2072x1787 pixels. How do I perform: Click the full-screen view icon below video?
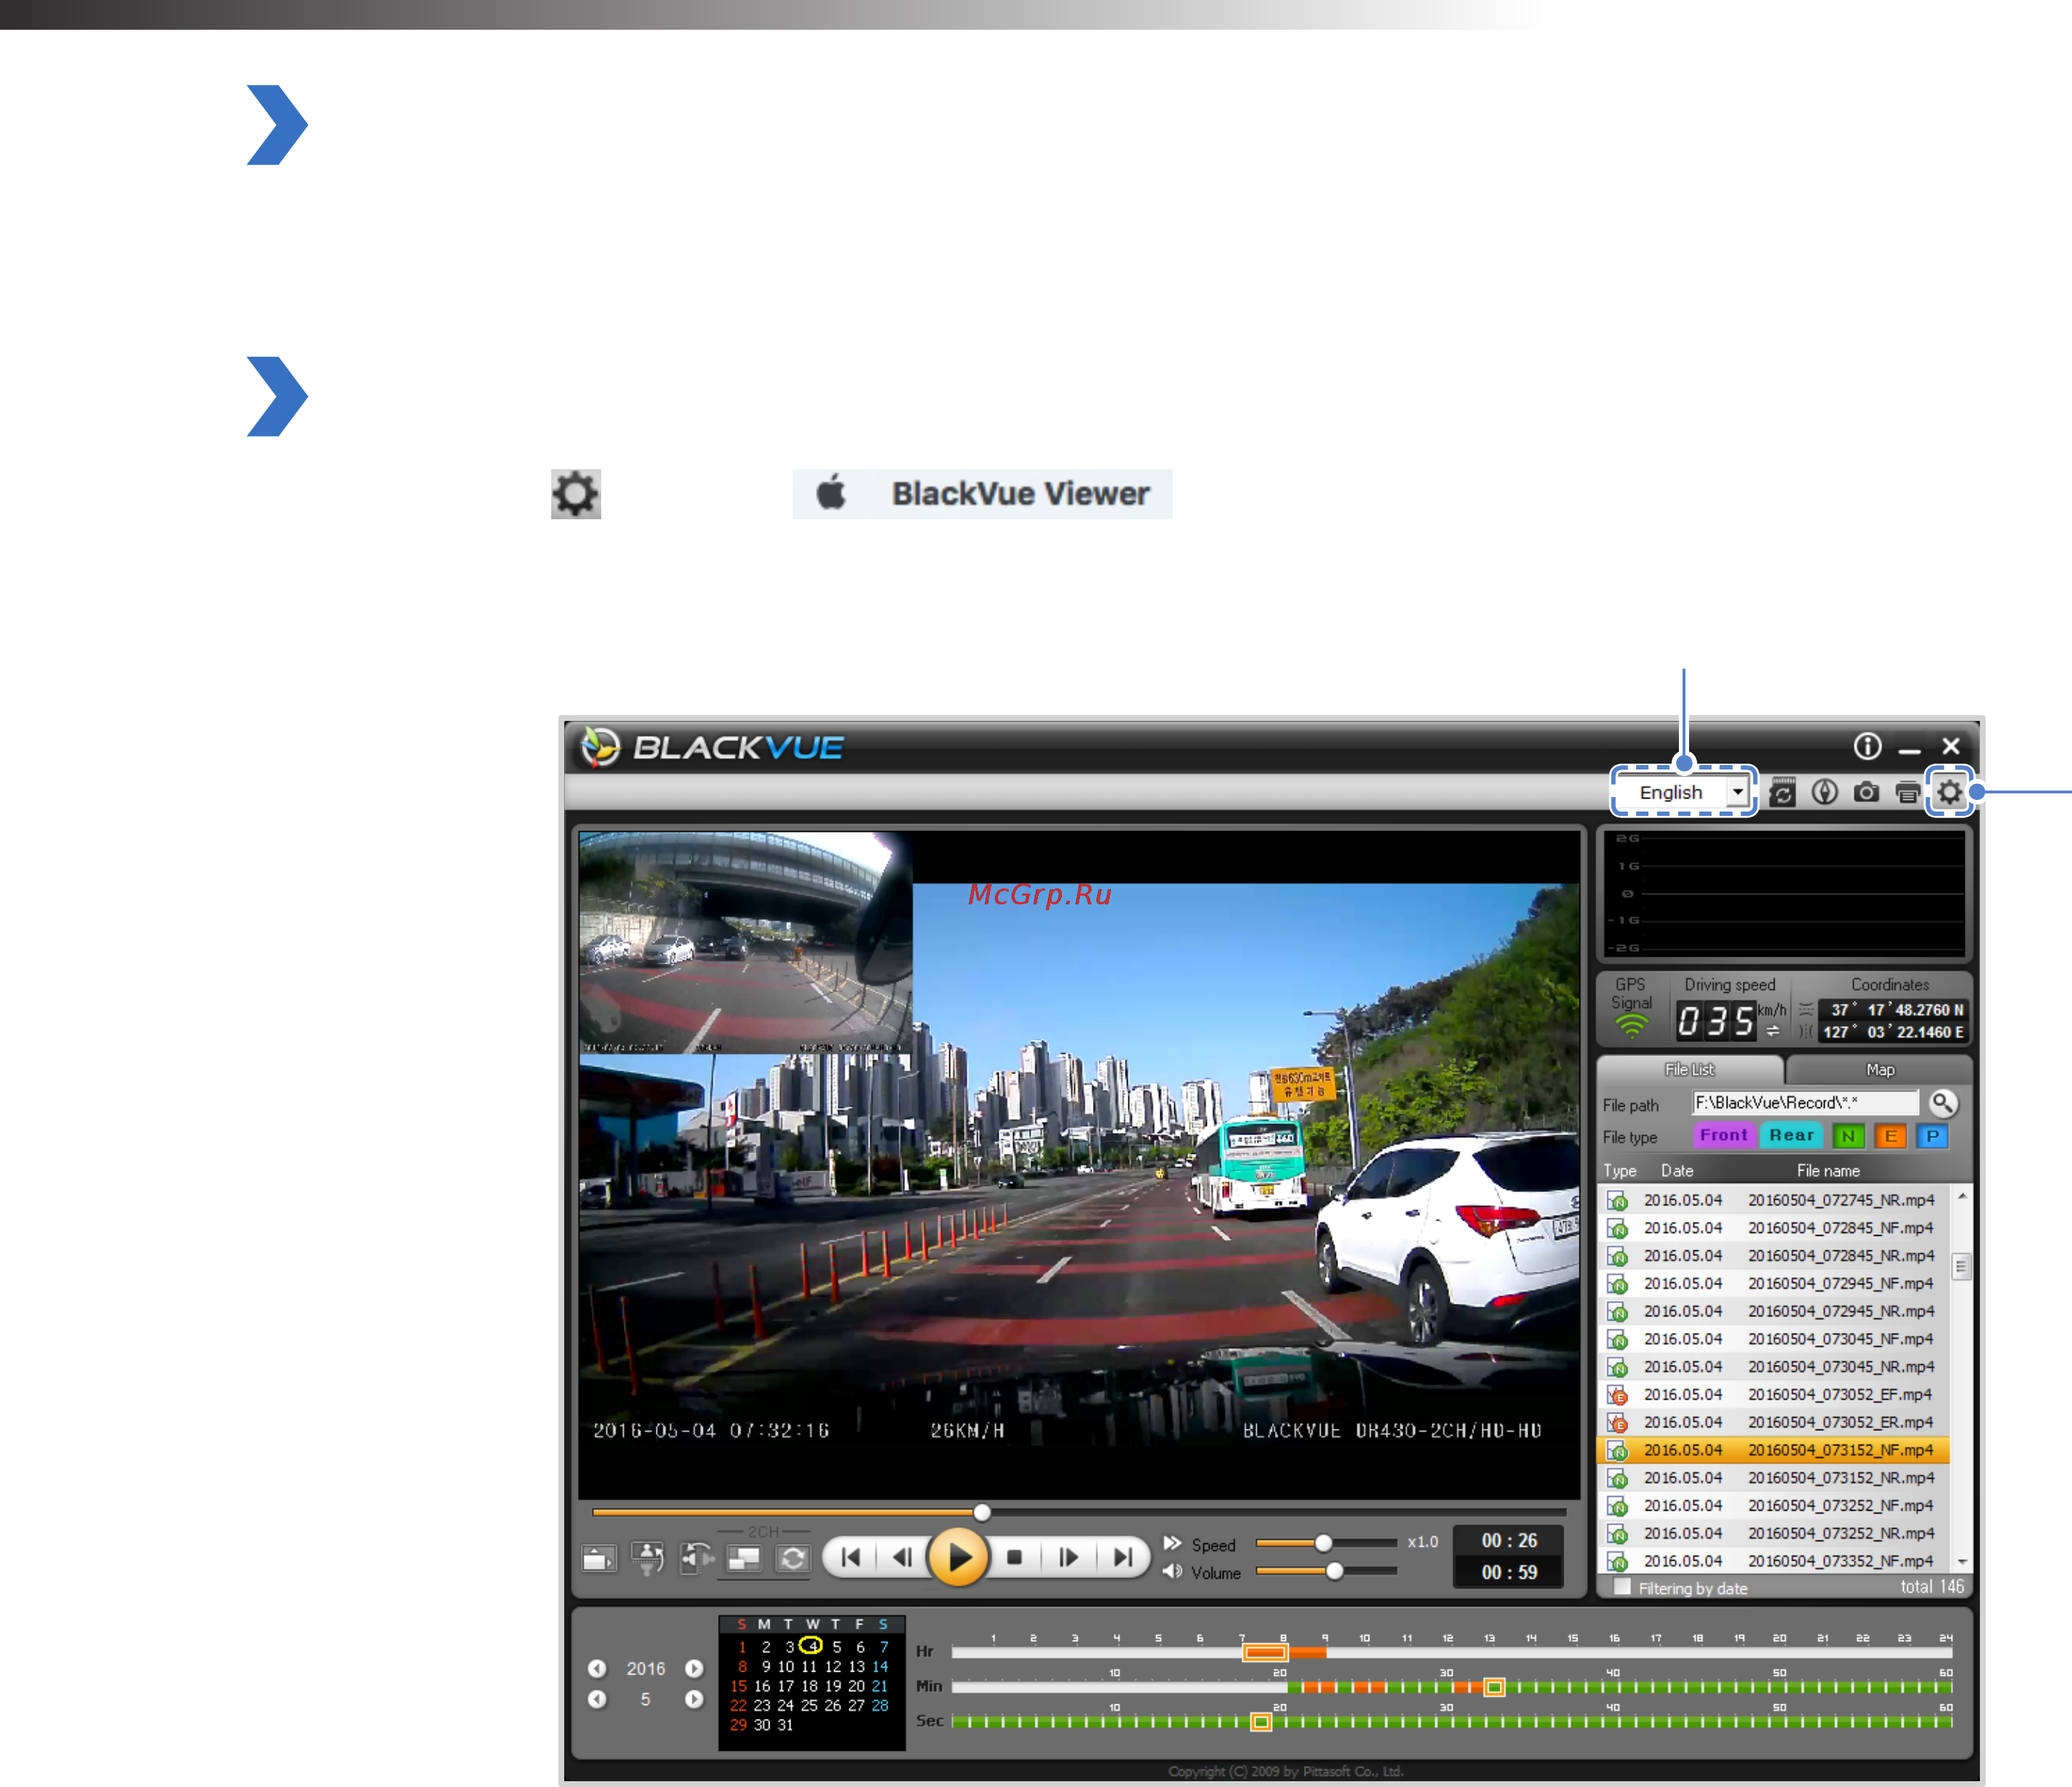pyautogui.click(x=599, y=1558)
